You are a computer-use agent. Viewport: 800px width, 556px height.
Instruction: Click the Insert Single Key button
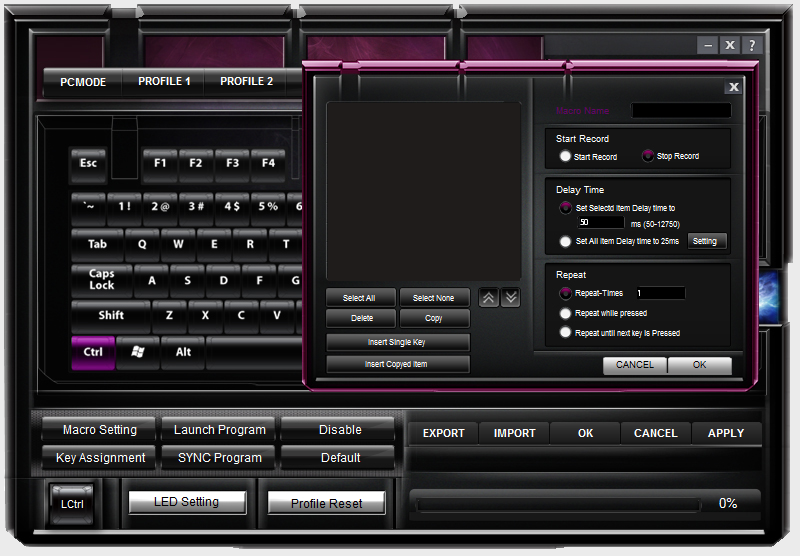398,342
